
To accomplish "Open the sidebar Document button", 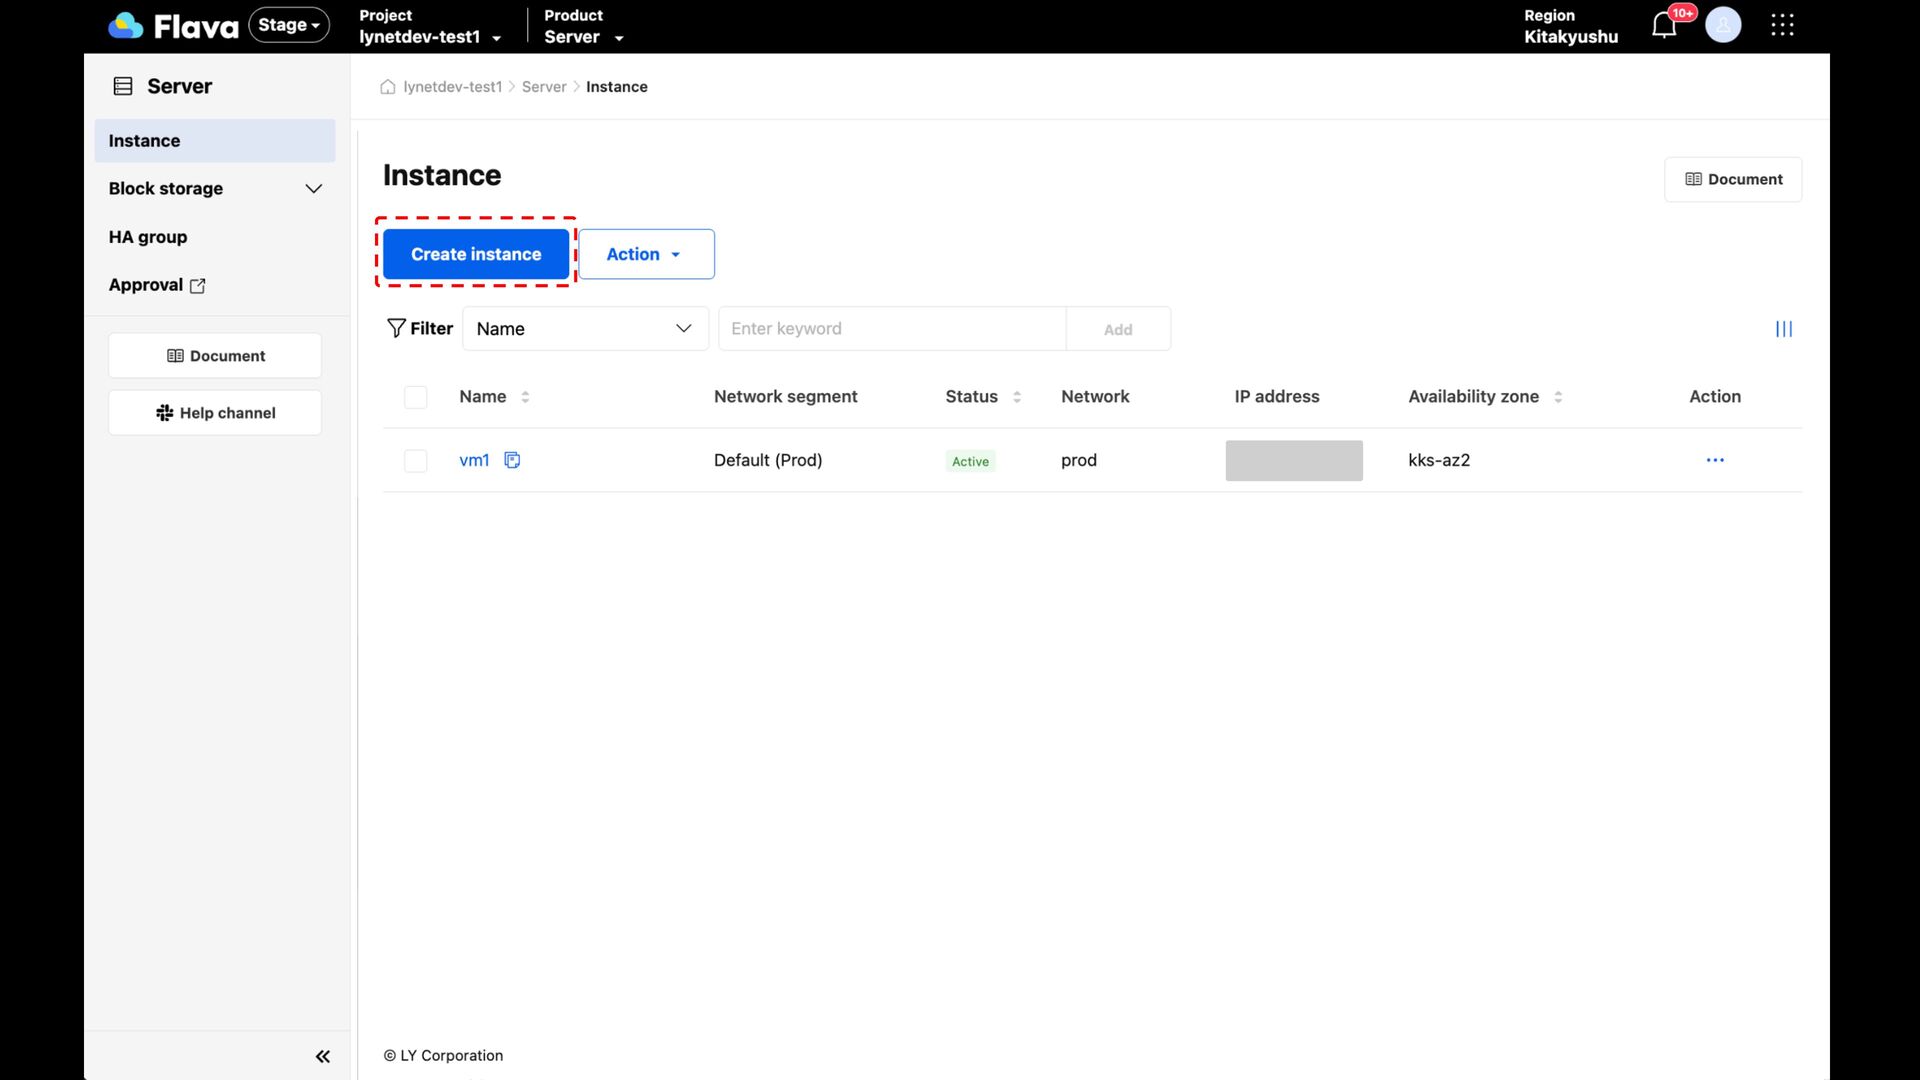I will 215,356.
